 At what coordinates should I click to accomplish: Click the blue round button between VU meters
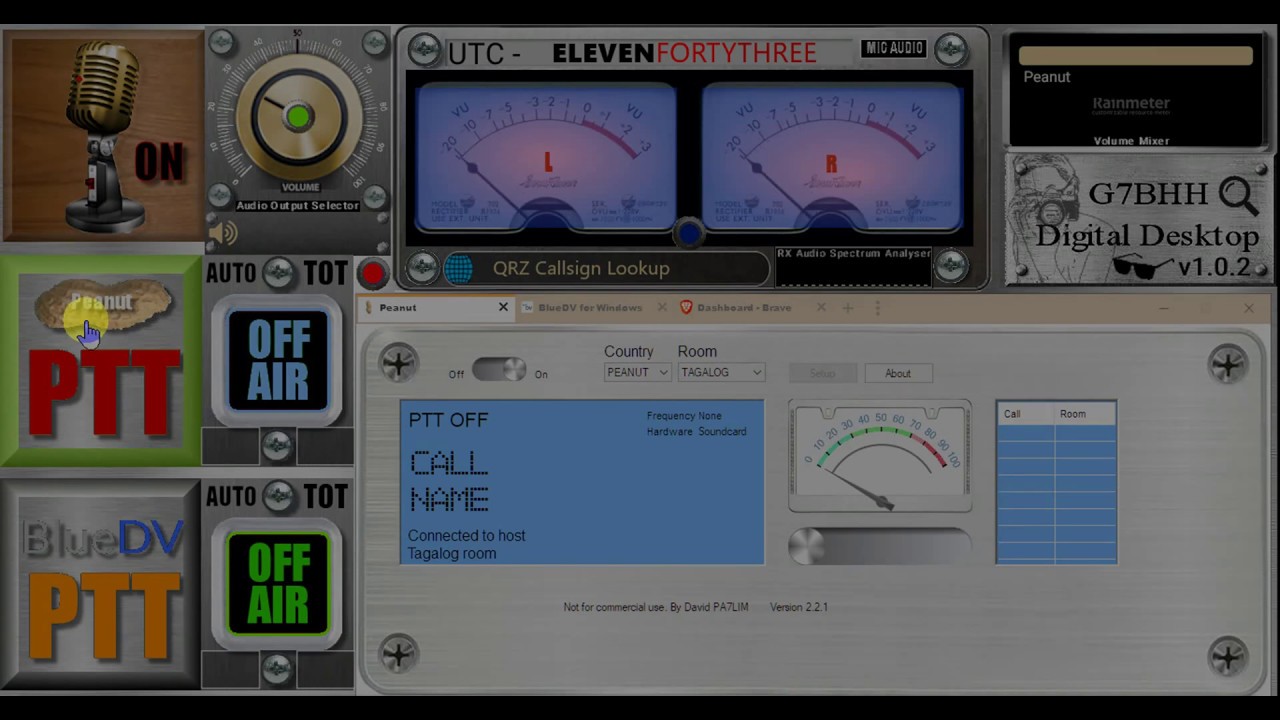(689, 233)
